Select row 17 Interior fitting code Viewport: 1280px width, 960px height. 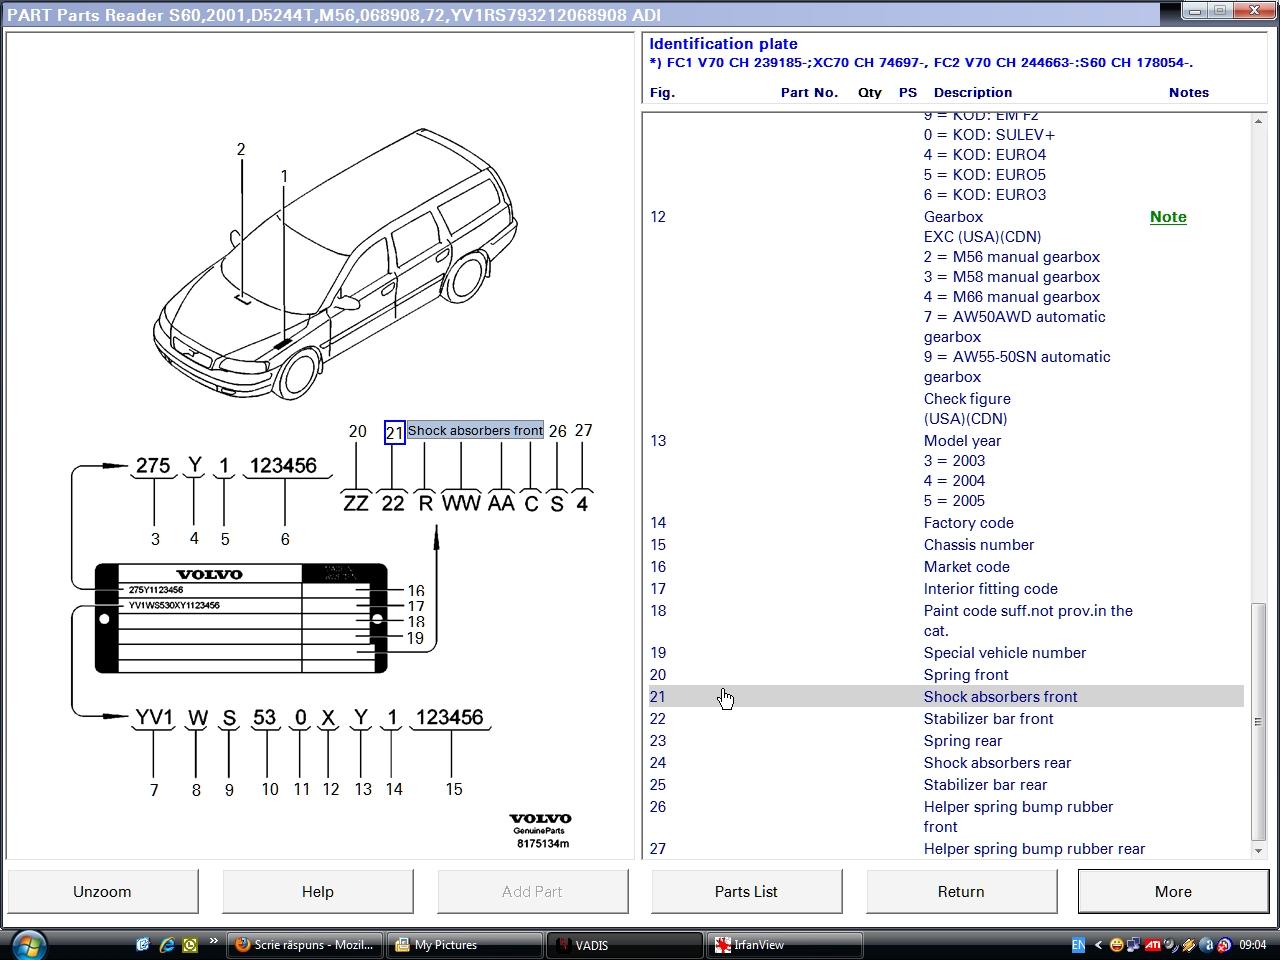point(946,589)
